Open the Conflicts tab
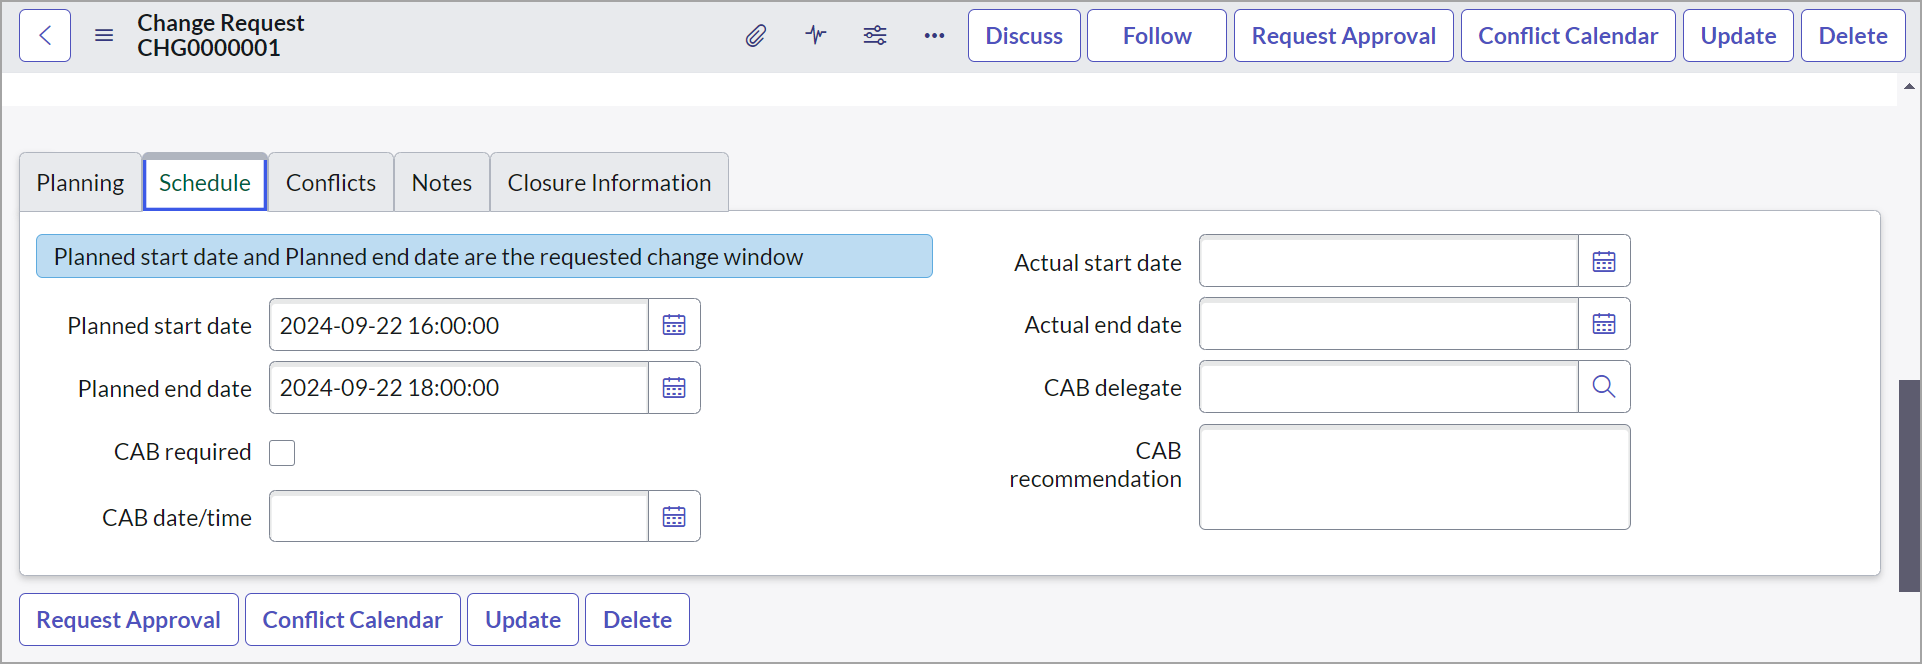The height and width of the screenshot is (664, 1922). tap(331, 183)
